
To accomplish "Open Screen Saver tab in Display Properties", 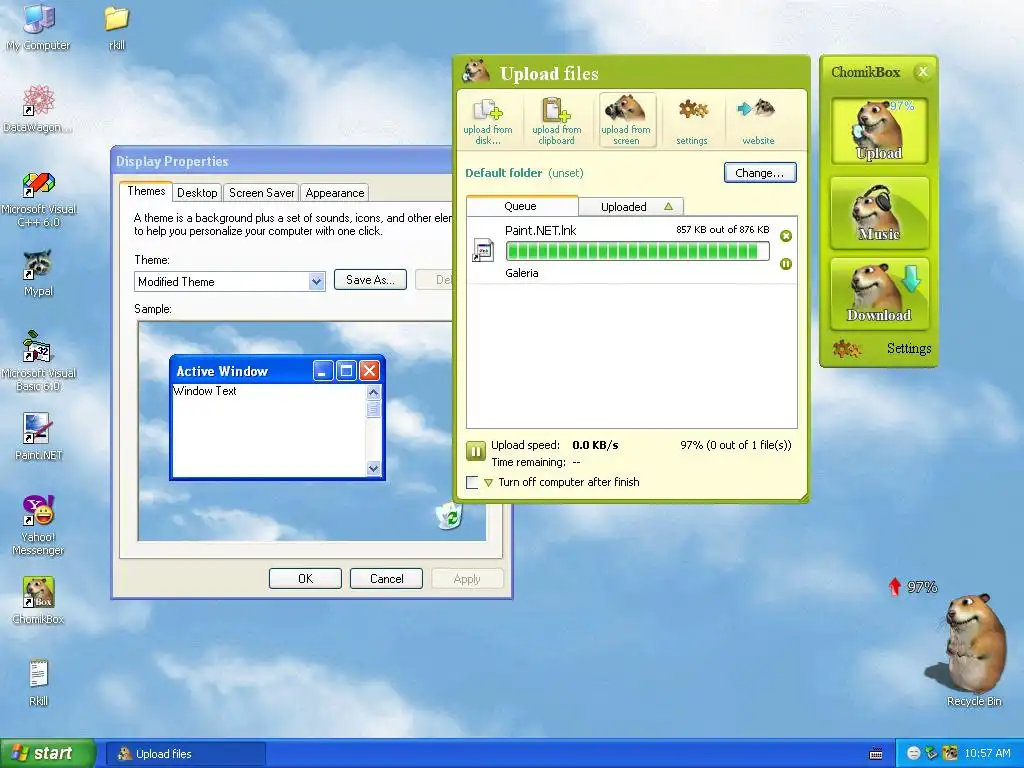I will [x=261, y=193].
